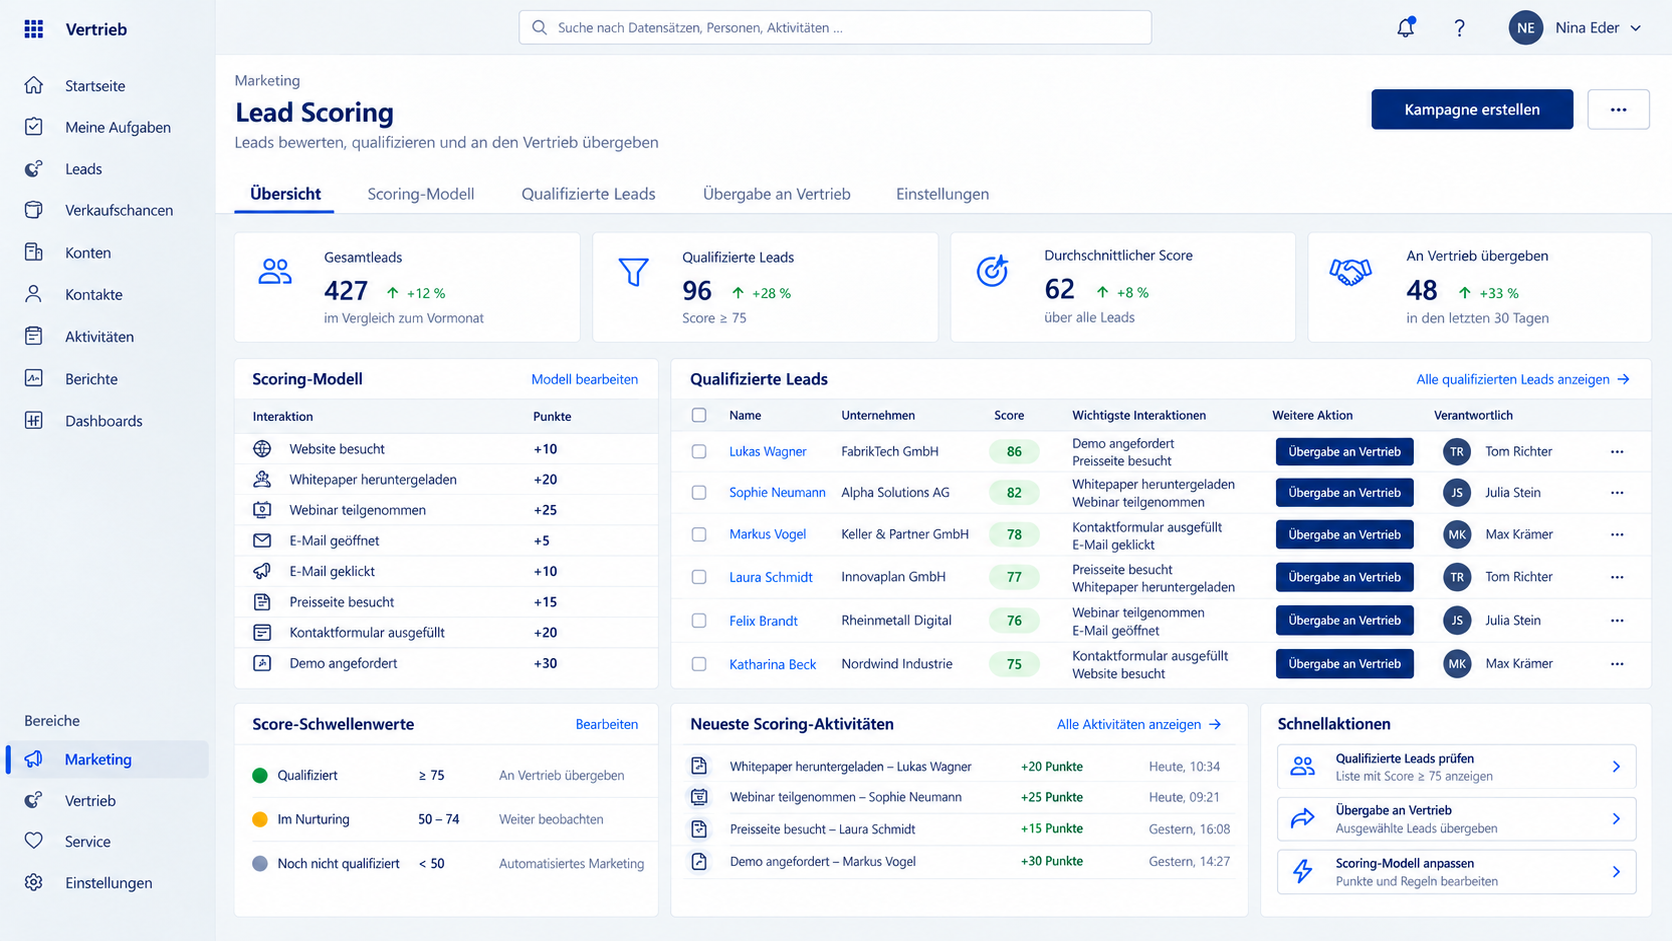The height and width of the screenshot is (941, 1672).
Task: Select the Übersicht tab
Action: tap(285, 194)
